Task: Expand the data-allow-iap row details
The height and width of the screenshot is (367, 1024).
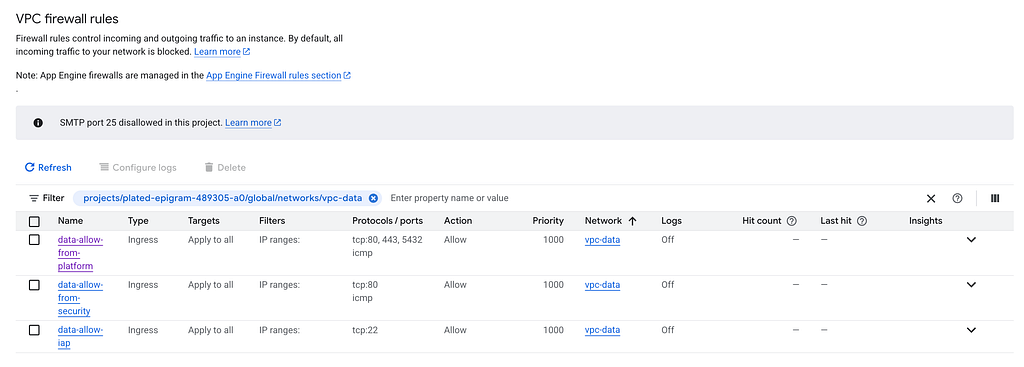Action: pos(971,330)
